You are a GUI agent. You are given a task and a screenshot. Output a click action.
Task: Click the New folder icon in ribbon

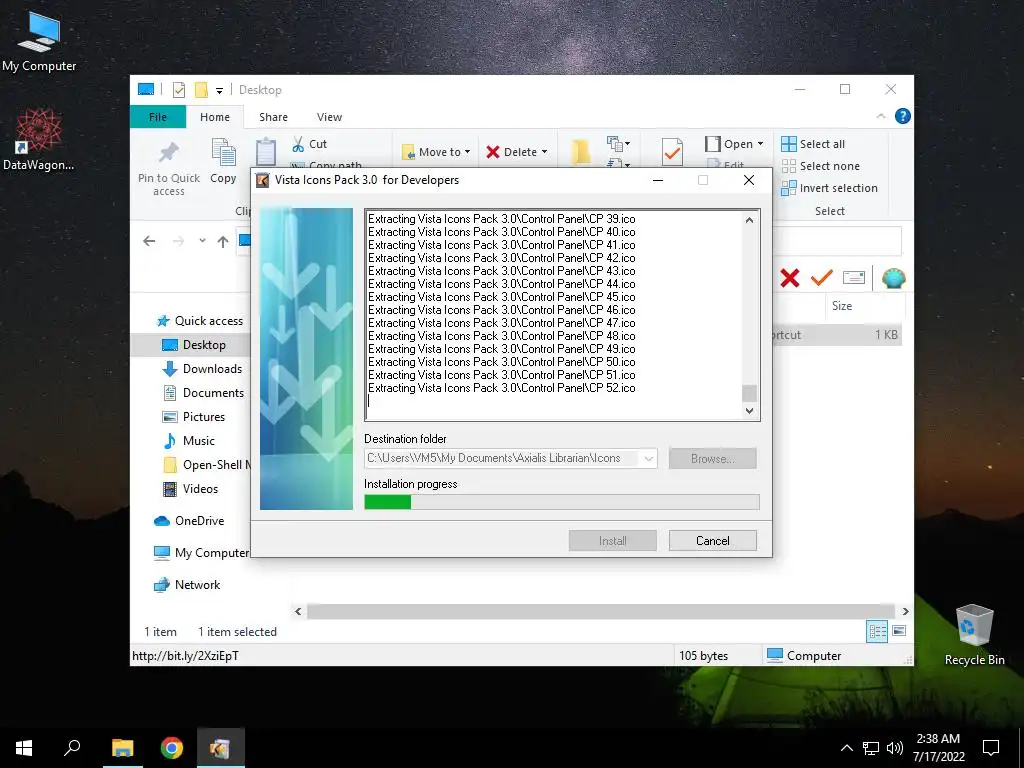point(581,152)
